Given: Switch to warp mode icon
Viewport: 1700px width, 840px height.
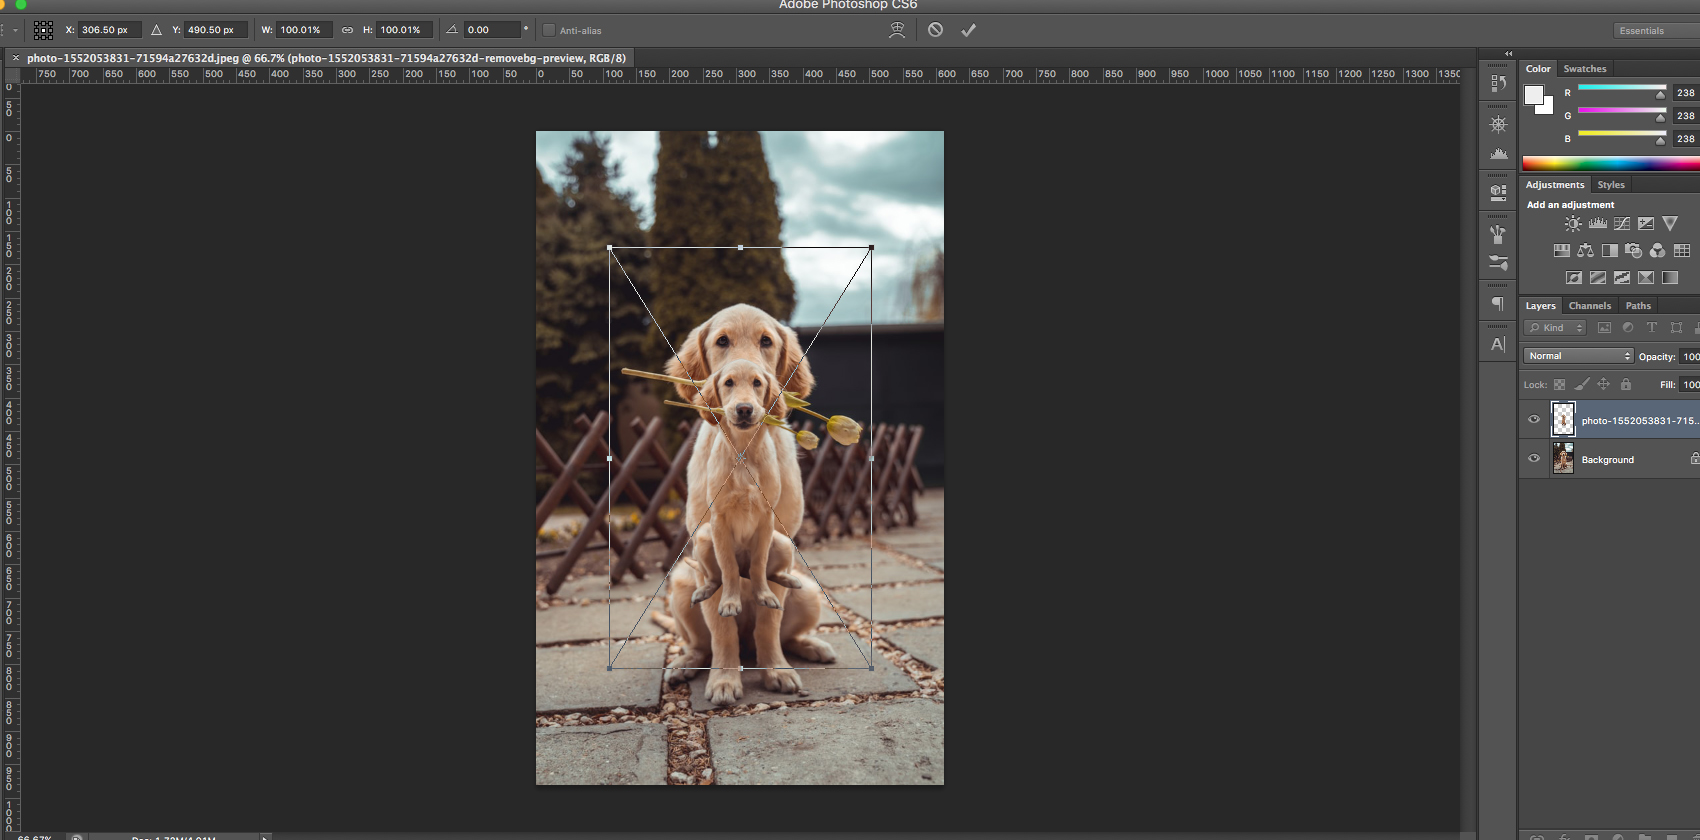Looking at the screenshot, I should (897, 30).
